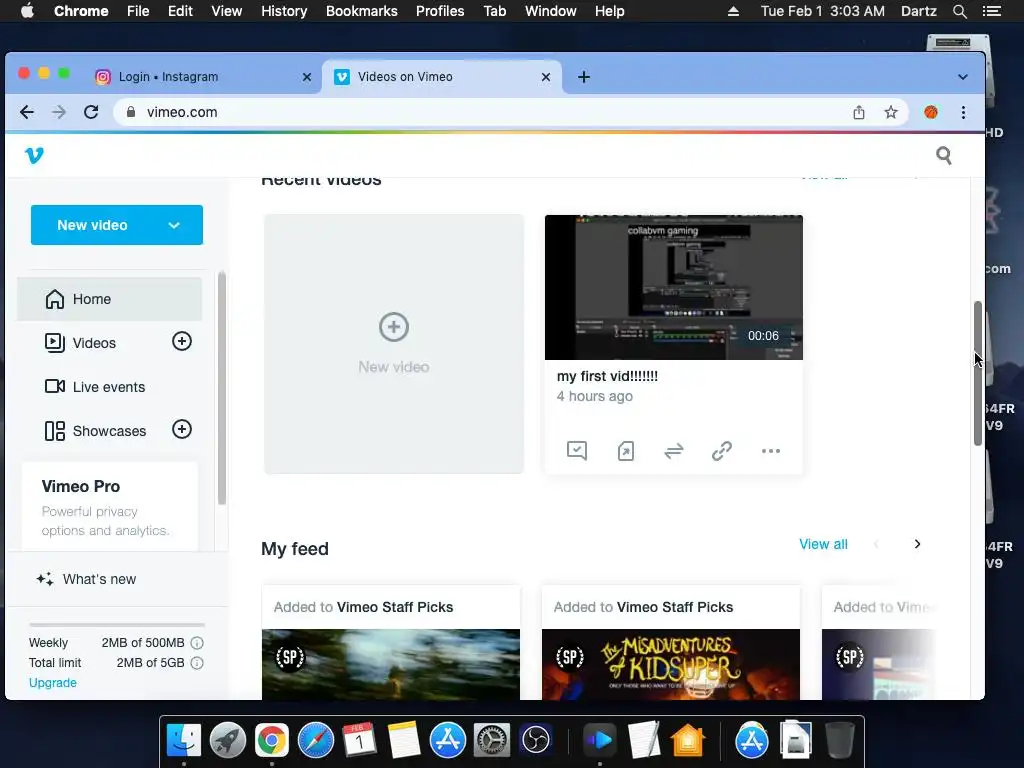Image resolution: width=1024 pixels, height=768 pixels.
Task: Click the Upgrade link
Action: [52, 682]
